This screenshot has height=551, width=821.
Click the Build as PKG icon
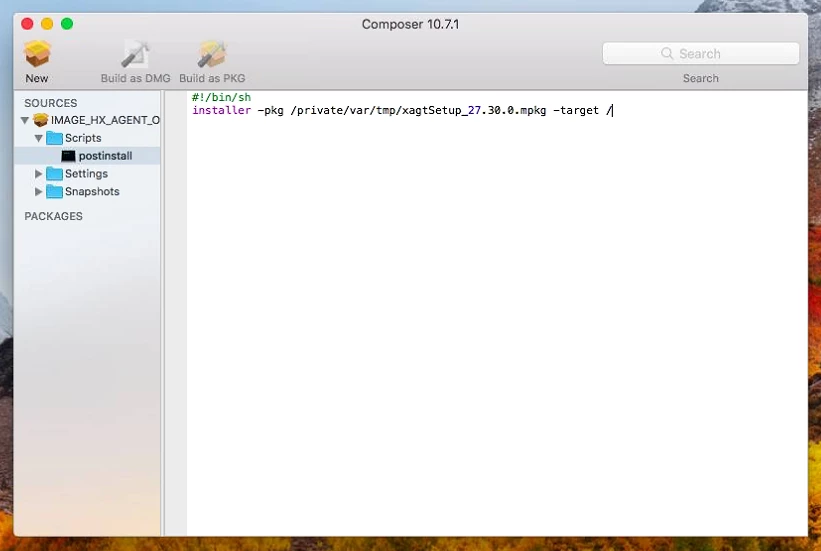pos(212,54)
